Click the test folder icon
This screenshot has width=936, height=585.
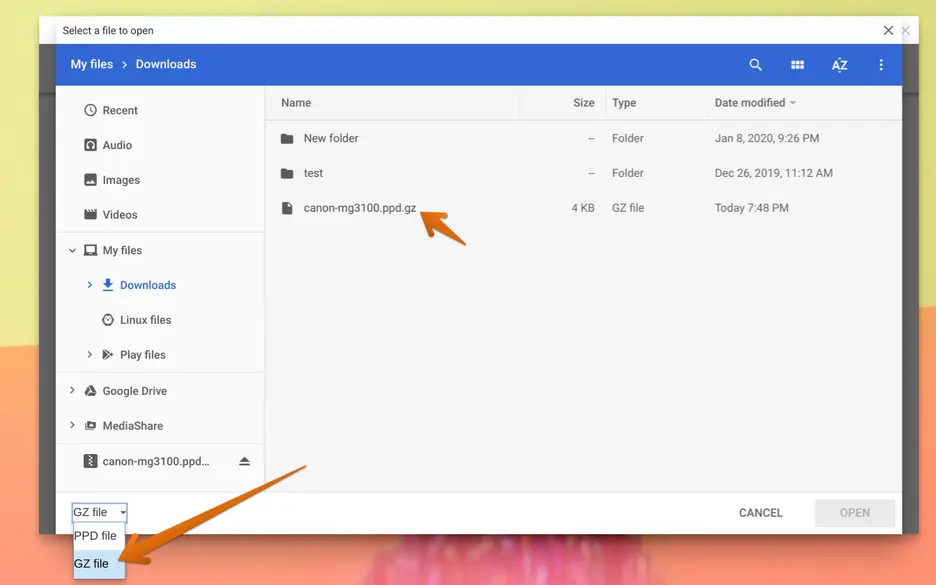pyautogui.click(x=287, y=173)
